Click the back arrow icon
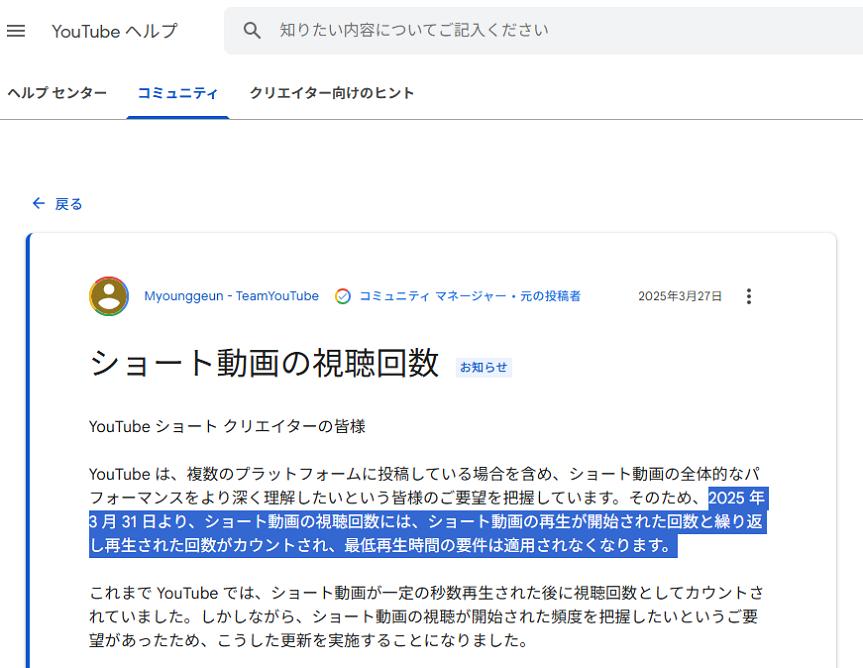Viewport: 863px width, 668px height. click(x=39, y=204)
